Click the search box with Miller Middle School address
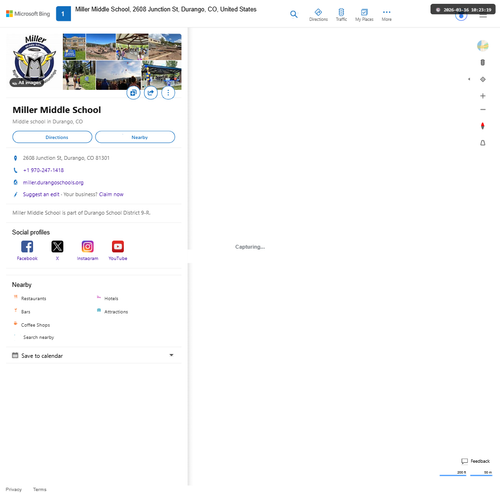Viewport: 500px width, 493px height. coord(166,9)
